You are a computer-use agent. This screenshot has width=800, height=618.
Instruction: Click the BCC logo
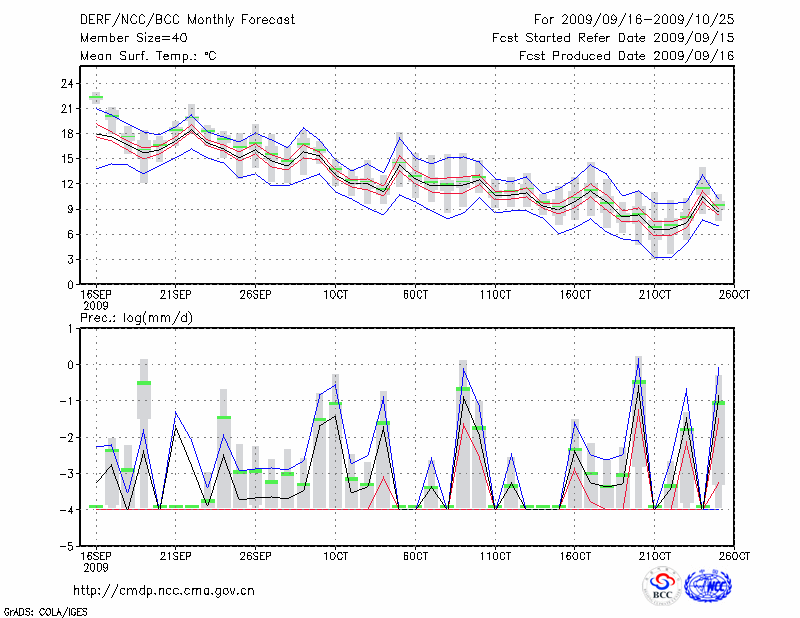(x=662, y=587)
